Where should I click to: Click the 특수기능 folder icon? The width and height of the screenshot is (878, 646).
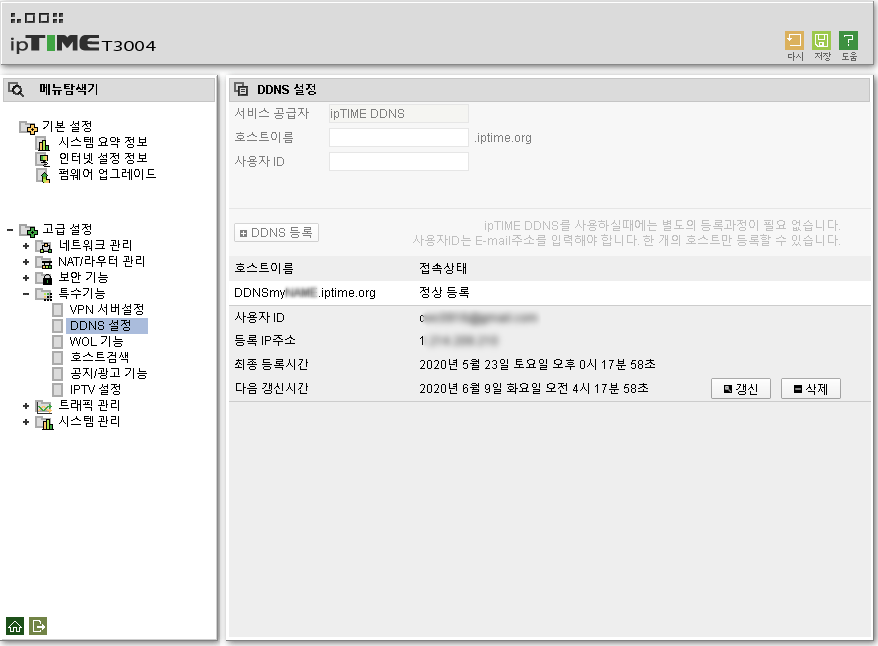point(44,294)
